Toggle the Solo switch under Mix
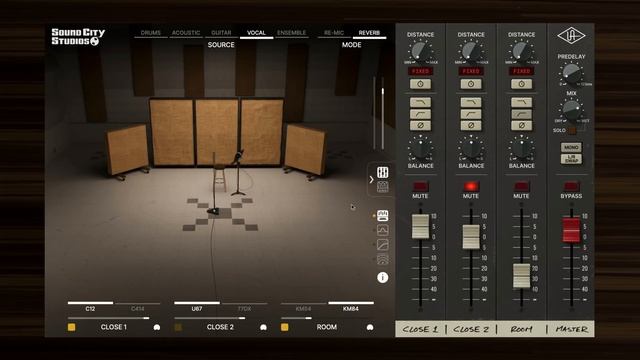This screenshot has height=360, width=640. [x=572, y=131]
